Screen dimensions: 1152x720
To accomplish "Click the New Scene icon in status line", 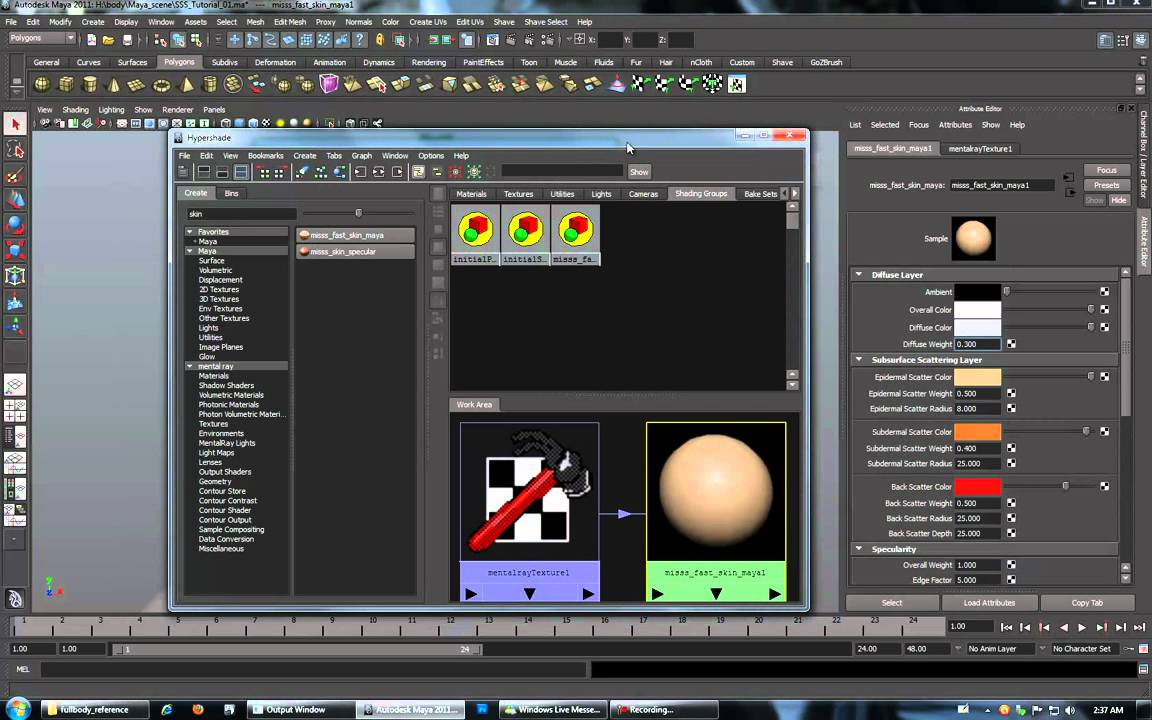I will [92, 40].
